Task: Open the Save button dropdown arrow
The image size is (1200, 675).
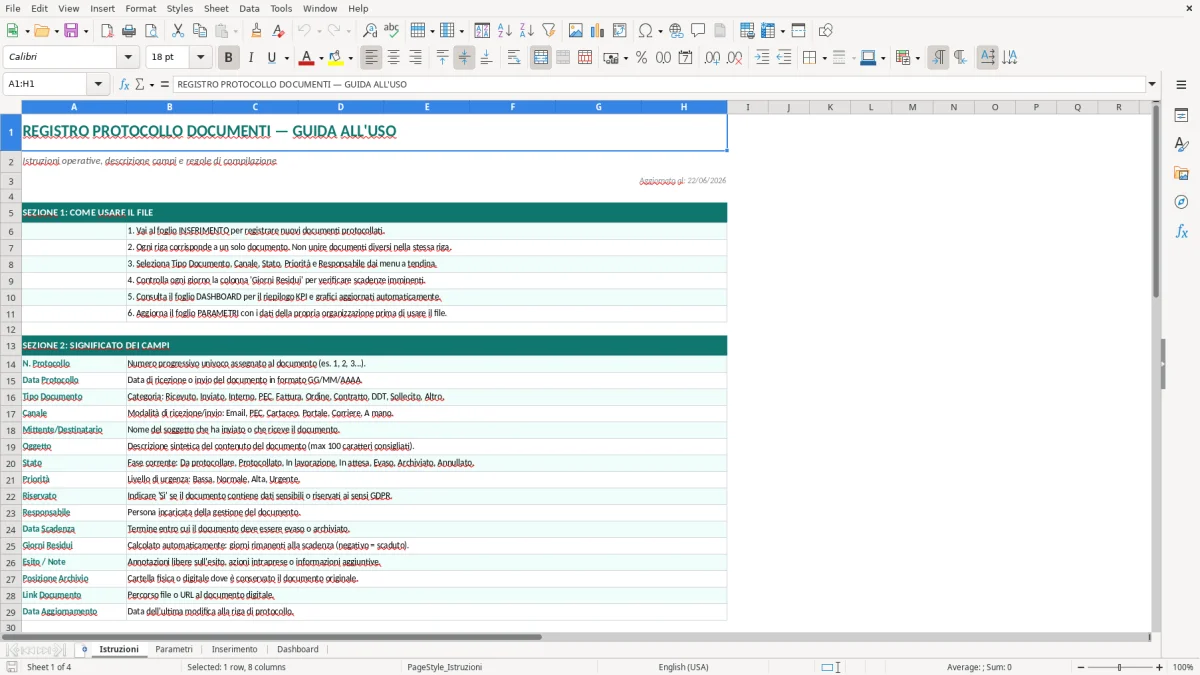Action: pyautogui.click(x=86, y=31)
